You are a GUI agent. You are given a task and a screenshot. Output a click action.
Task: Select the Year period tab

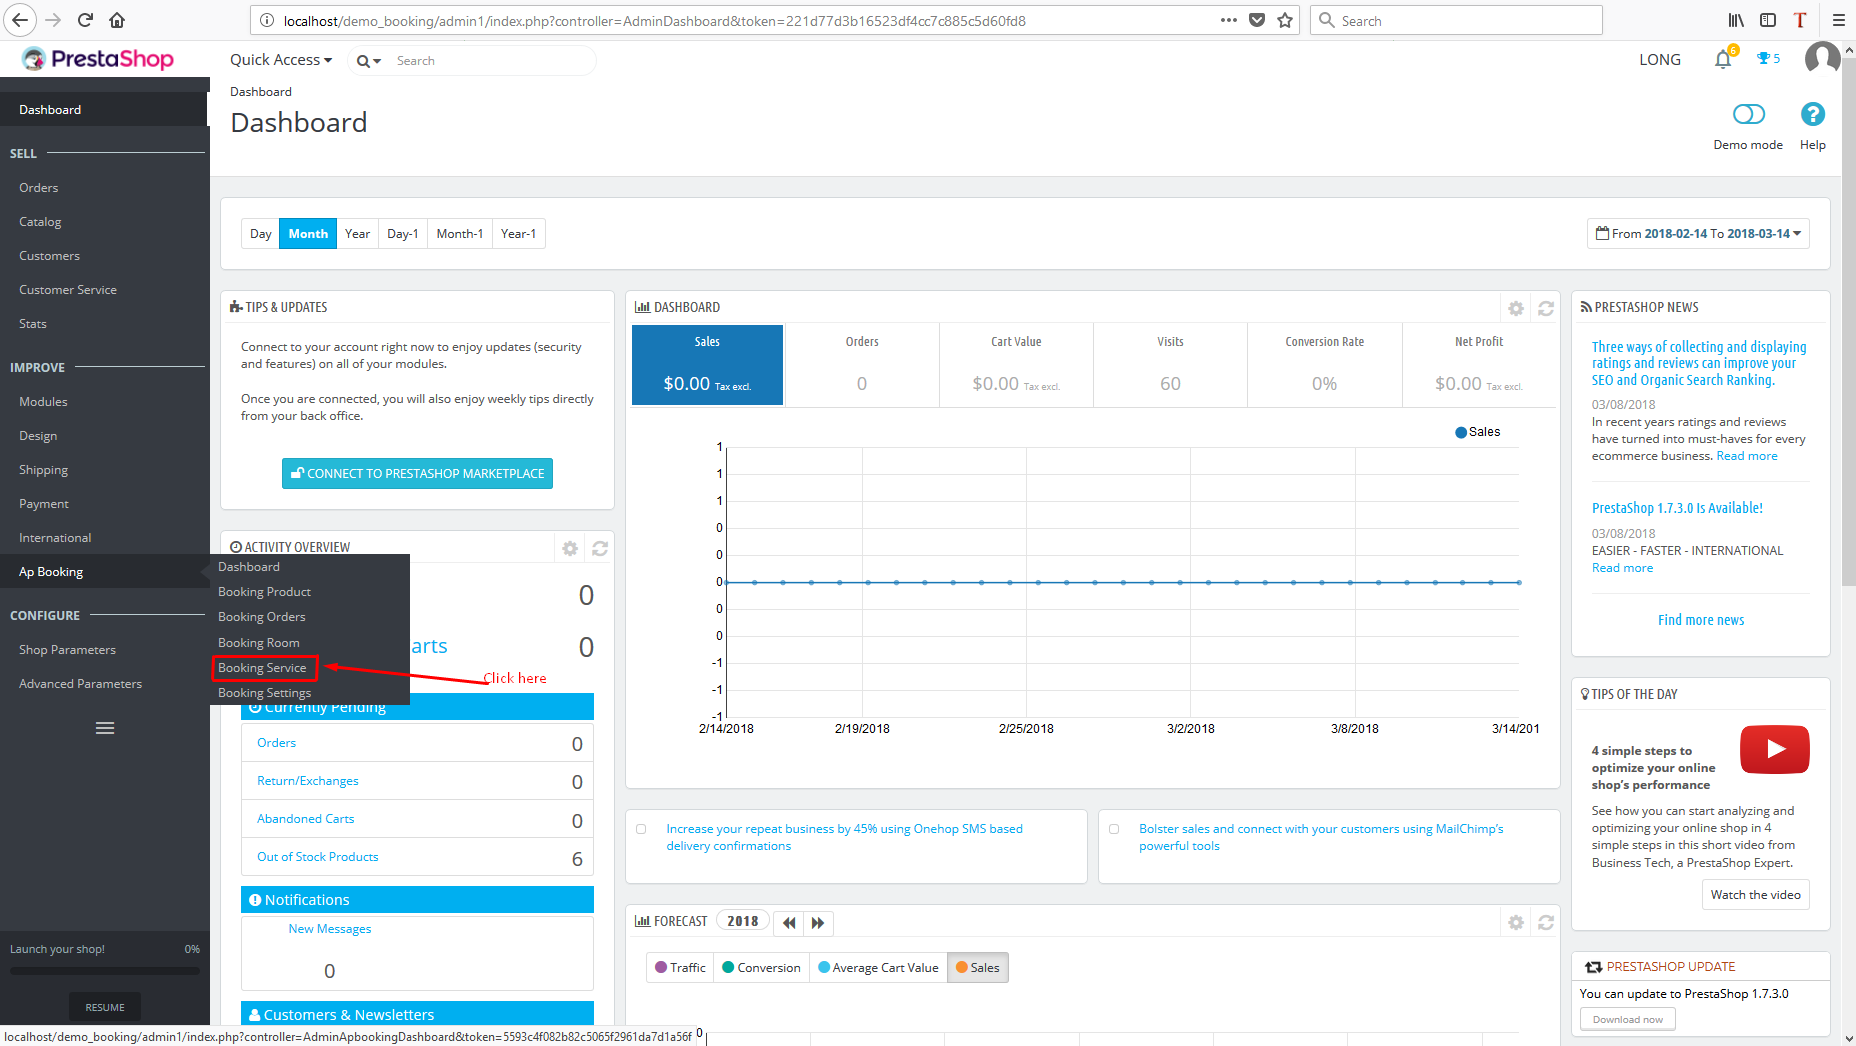pyautogui.click(x=357, y=234)
